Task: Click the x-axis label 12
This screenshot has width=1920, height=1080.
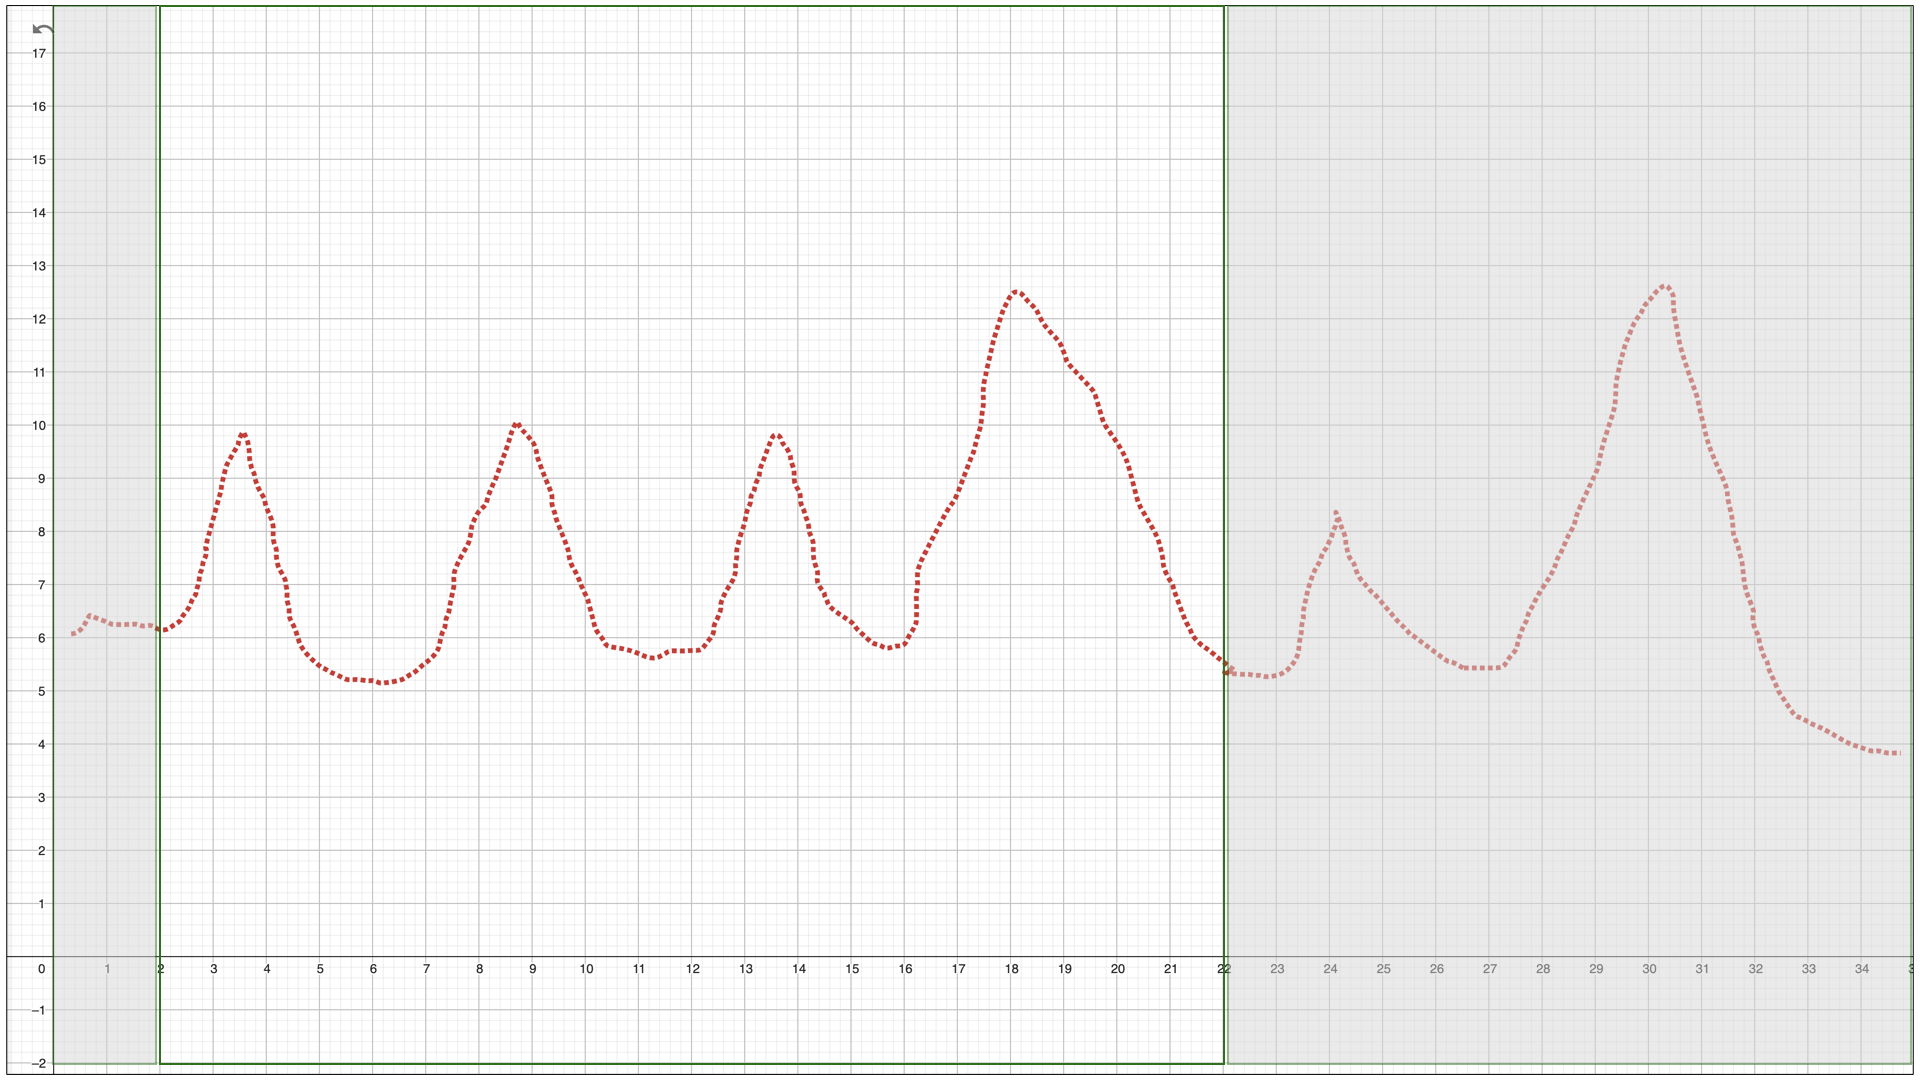Action: (692, 969)
